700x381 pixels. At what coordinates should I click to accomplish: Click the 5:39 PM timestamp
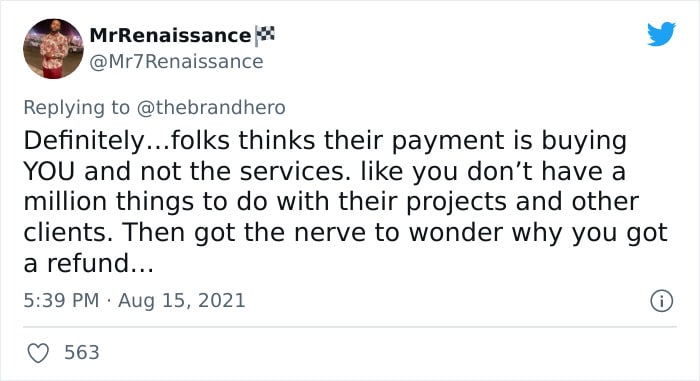click(x=61, y=300)
